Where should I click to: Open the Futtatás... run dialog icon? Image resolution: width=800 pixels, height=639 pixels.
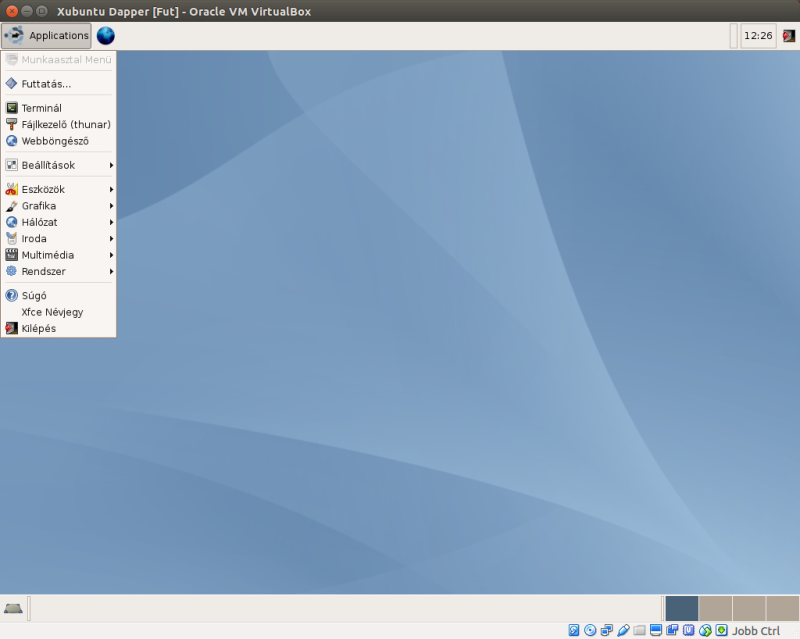(11, 83)
